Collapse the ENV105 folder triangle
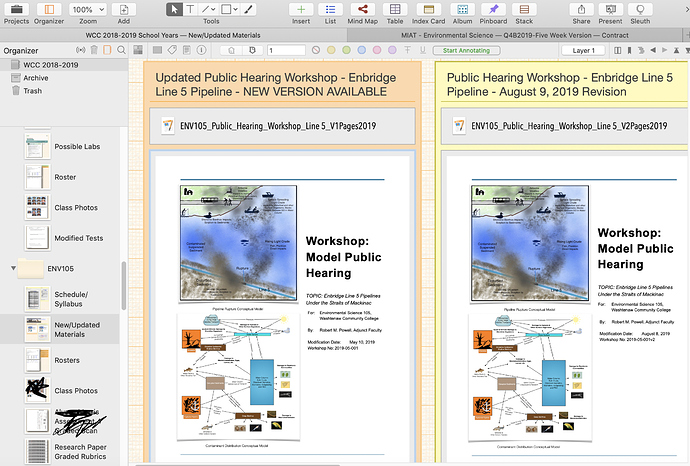 point(13,268)
